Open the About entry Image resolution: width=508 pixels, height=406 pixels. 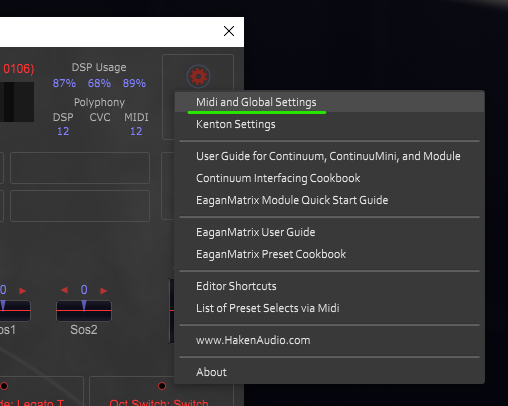pyautogui.click(x=329, y=372)
